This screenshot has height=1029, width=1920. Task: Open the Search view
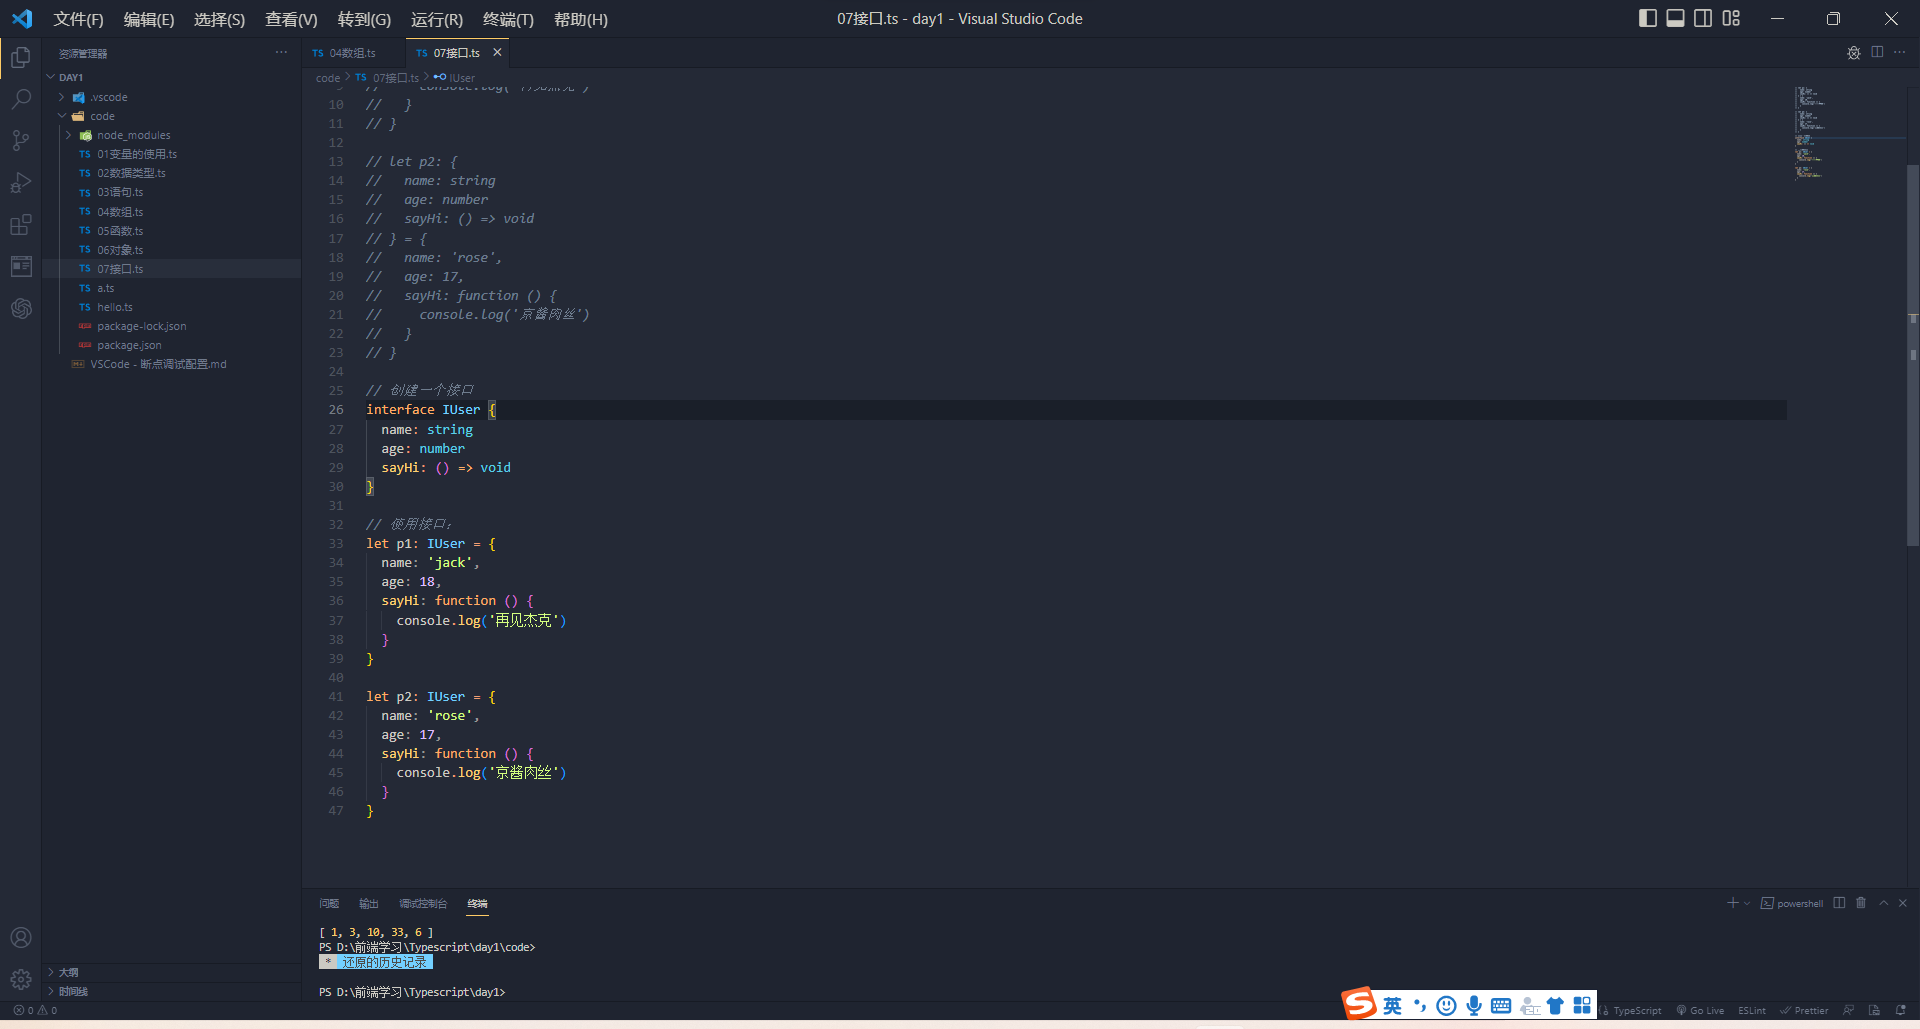[x=21, y=98]
